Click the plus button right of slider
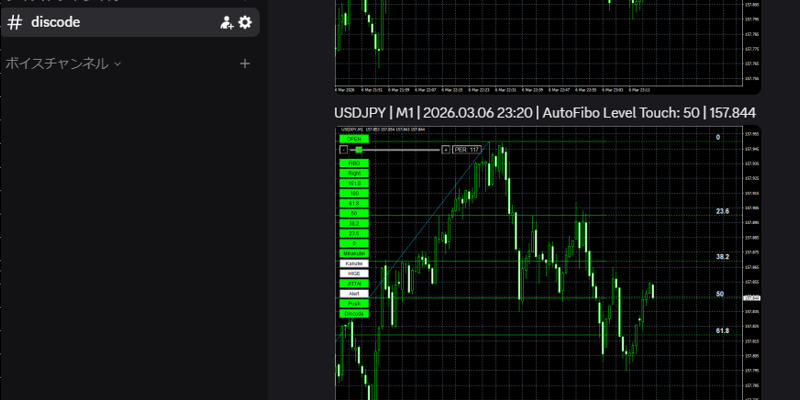 [x=445, y=149]
